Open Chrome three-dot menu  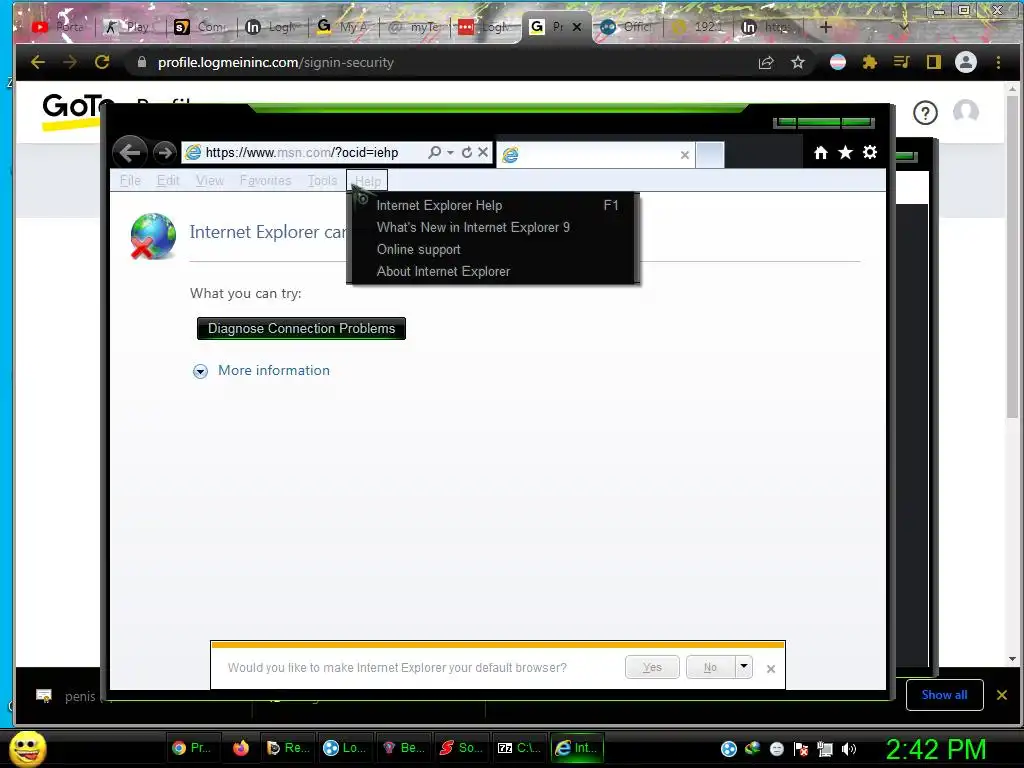click(998, 62)
